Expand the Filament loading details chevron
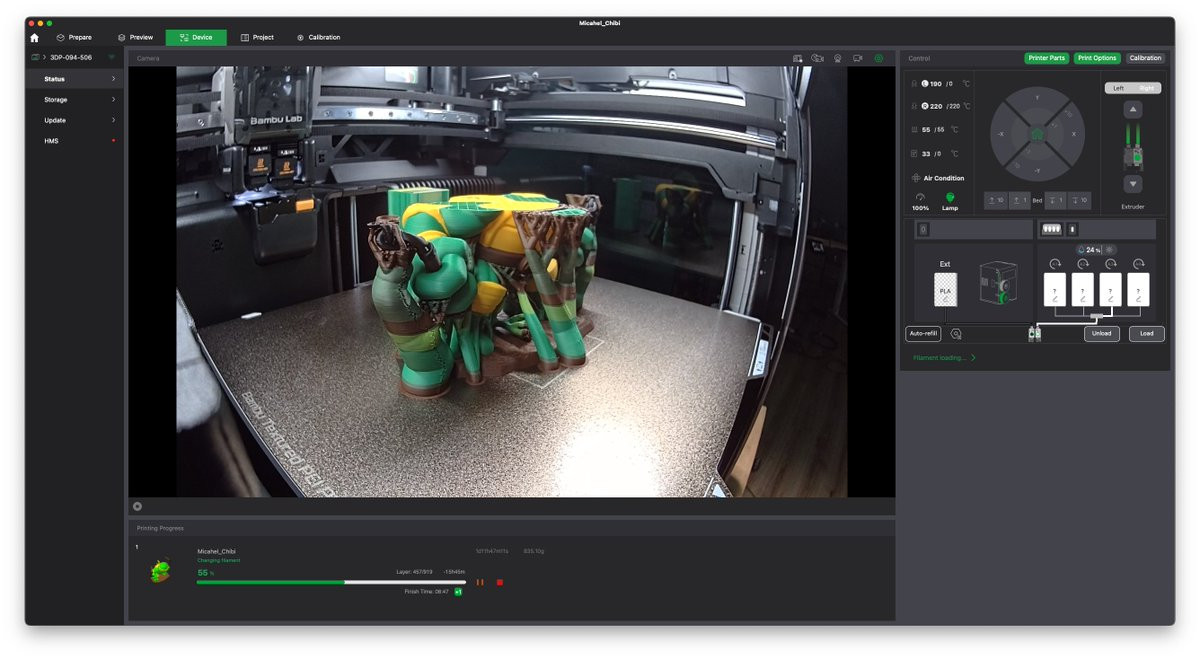The width and height of the screenshot is (1200, 659). click(x=973, y=357)
